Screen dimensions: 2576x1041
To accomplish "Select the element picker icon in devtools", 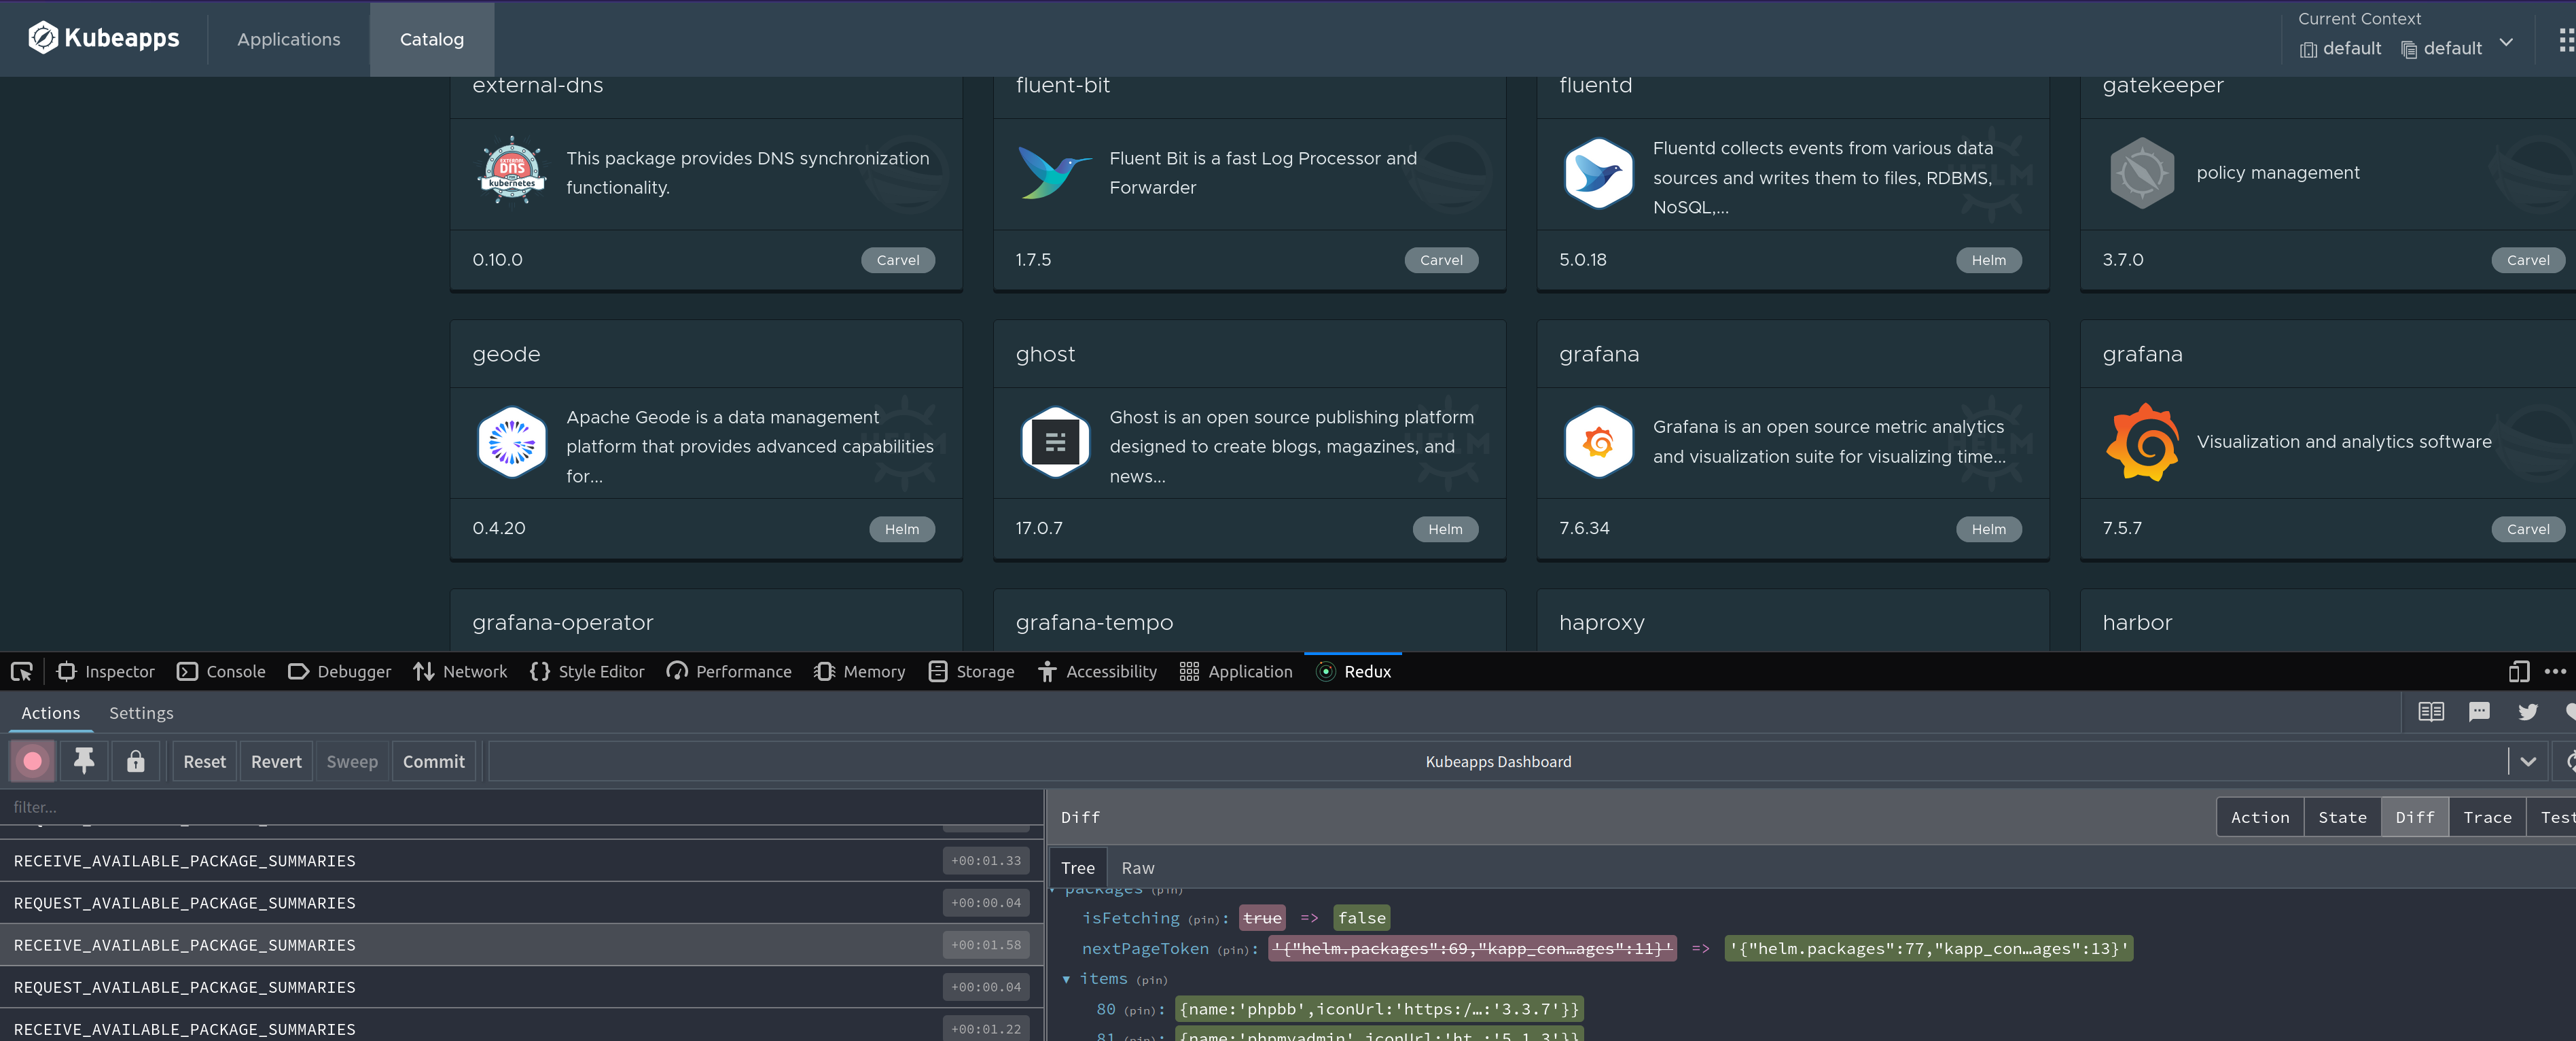I will (21, 671).
